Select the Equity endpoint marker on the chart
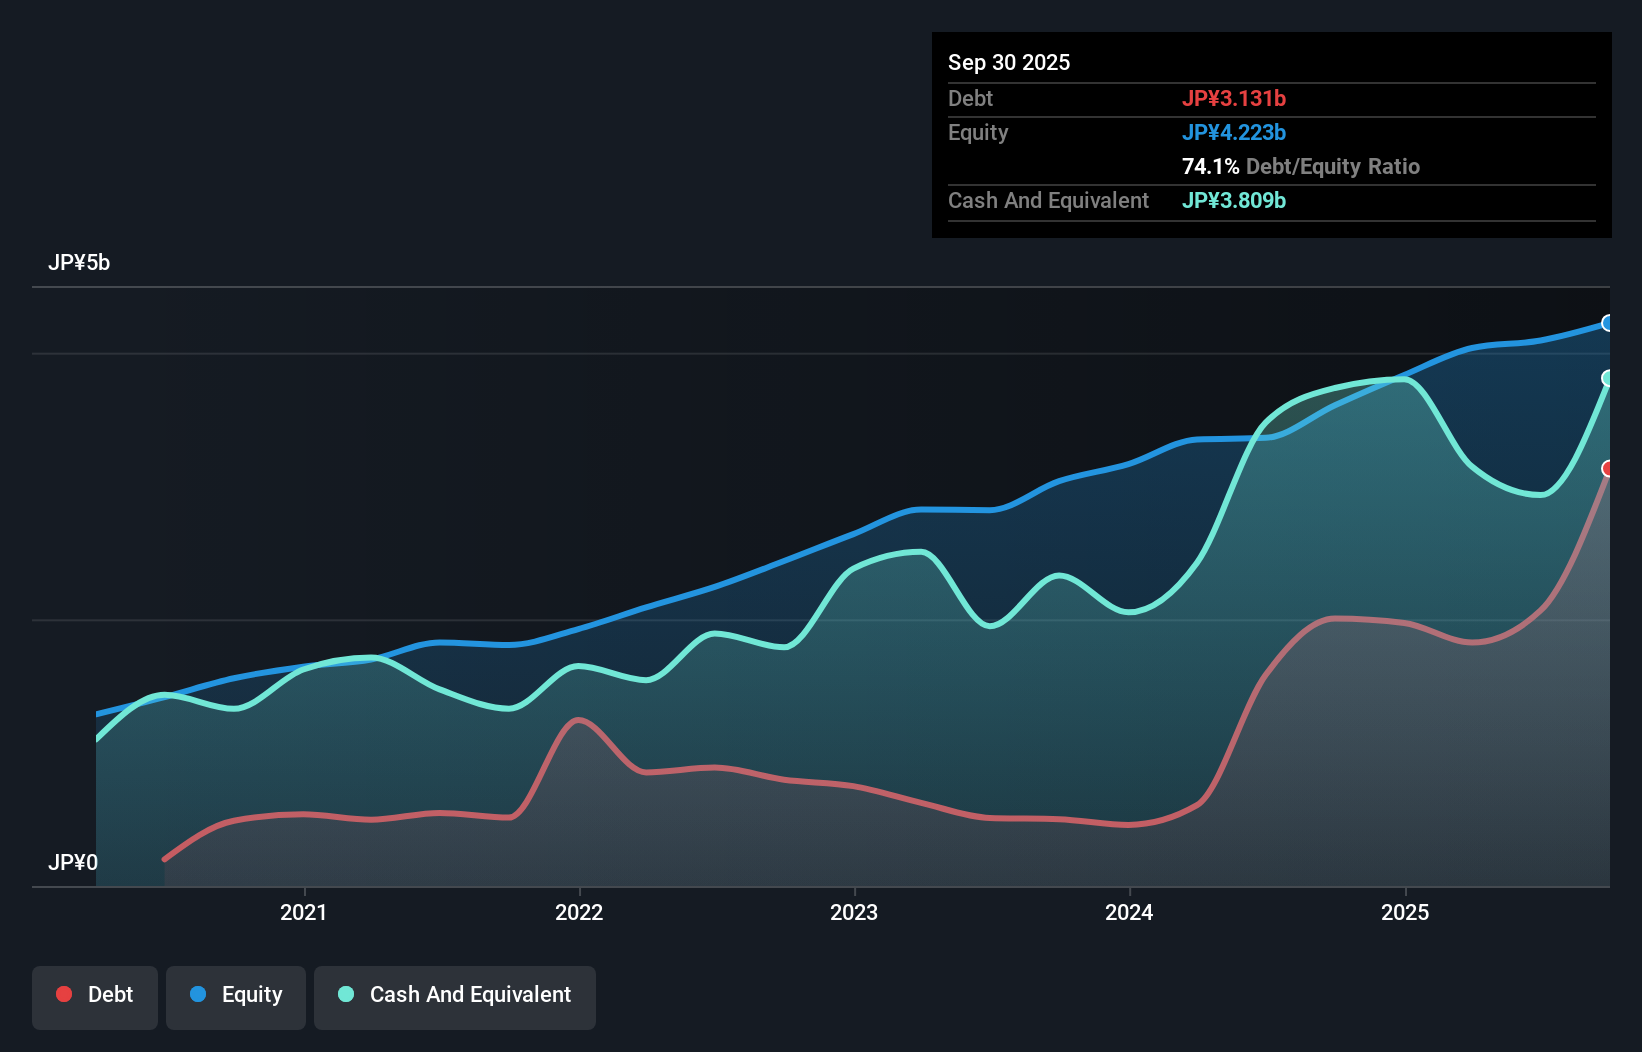This screenshot has width=1642, height=1052. click(x=1607, y=323)
